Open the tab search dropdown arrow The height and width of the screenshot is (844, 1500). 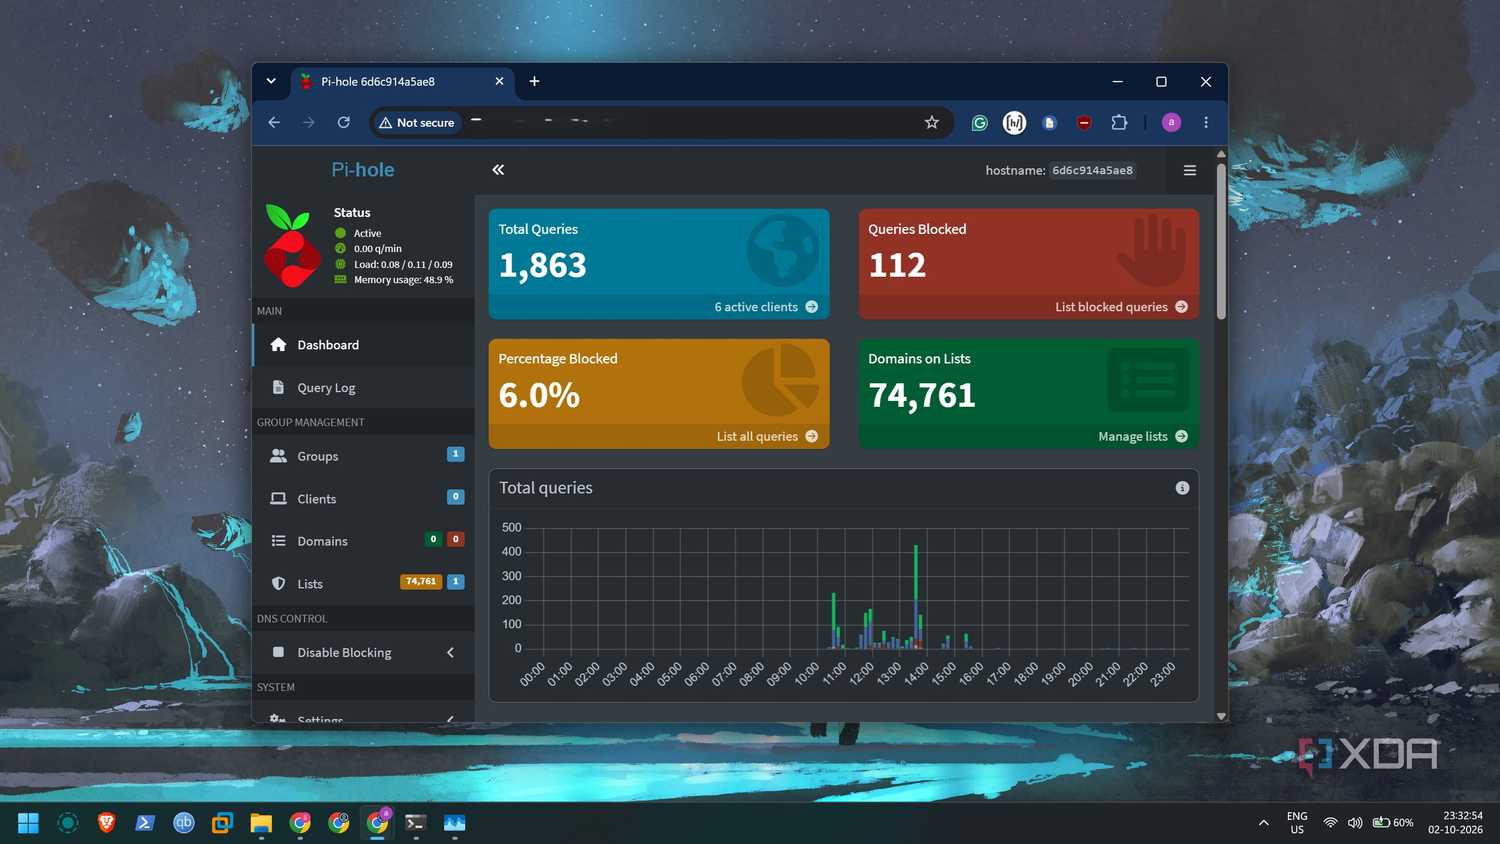click(271, 81)
